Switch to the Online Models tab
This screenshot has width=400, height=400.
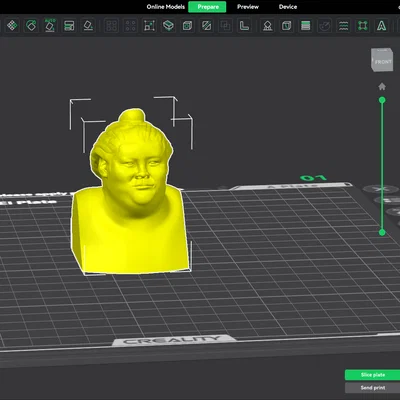click(165, 7)
